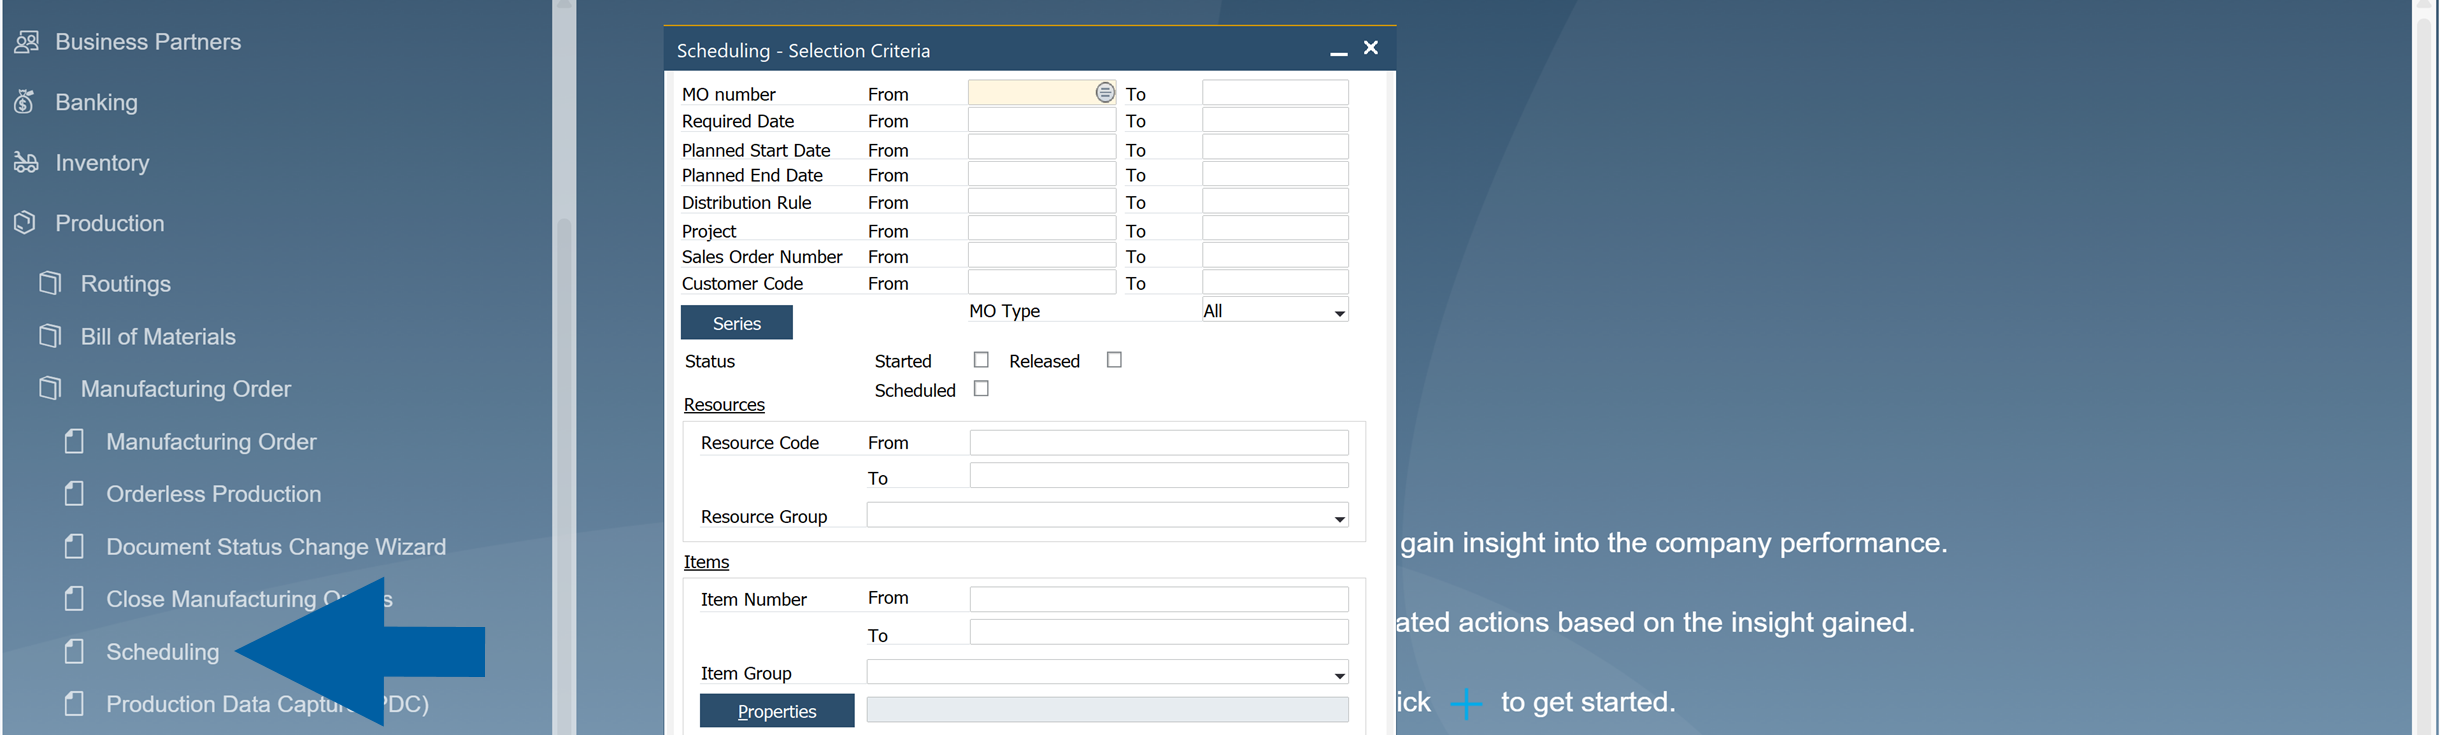Viewport: 2440px width, 735px height.
Task: Click the Resource Code From field
Action: pos(1159,442)
